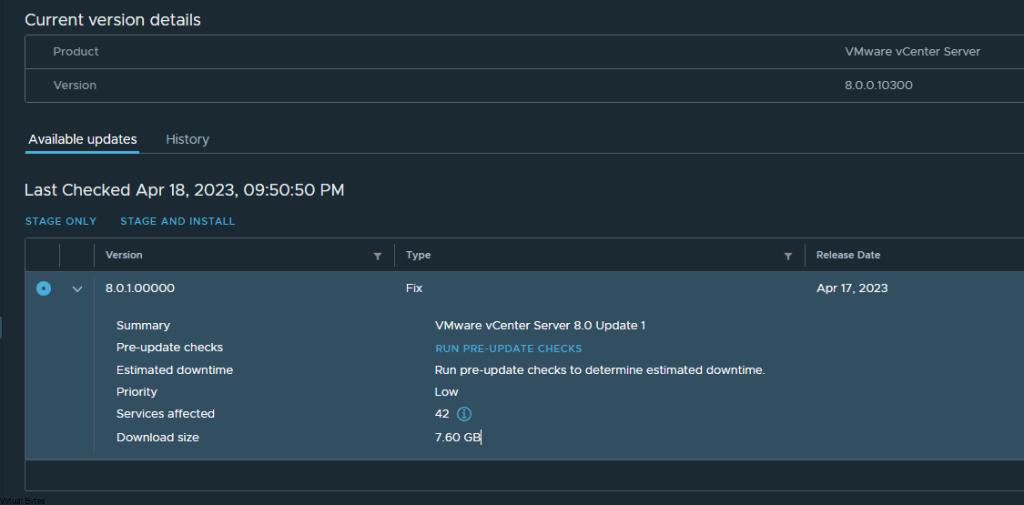Click the Download size label
This screenshot has height=505, width=1024.
pyautogui.click(x=157, y=438)
